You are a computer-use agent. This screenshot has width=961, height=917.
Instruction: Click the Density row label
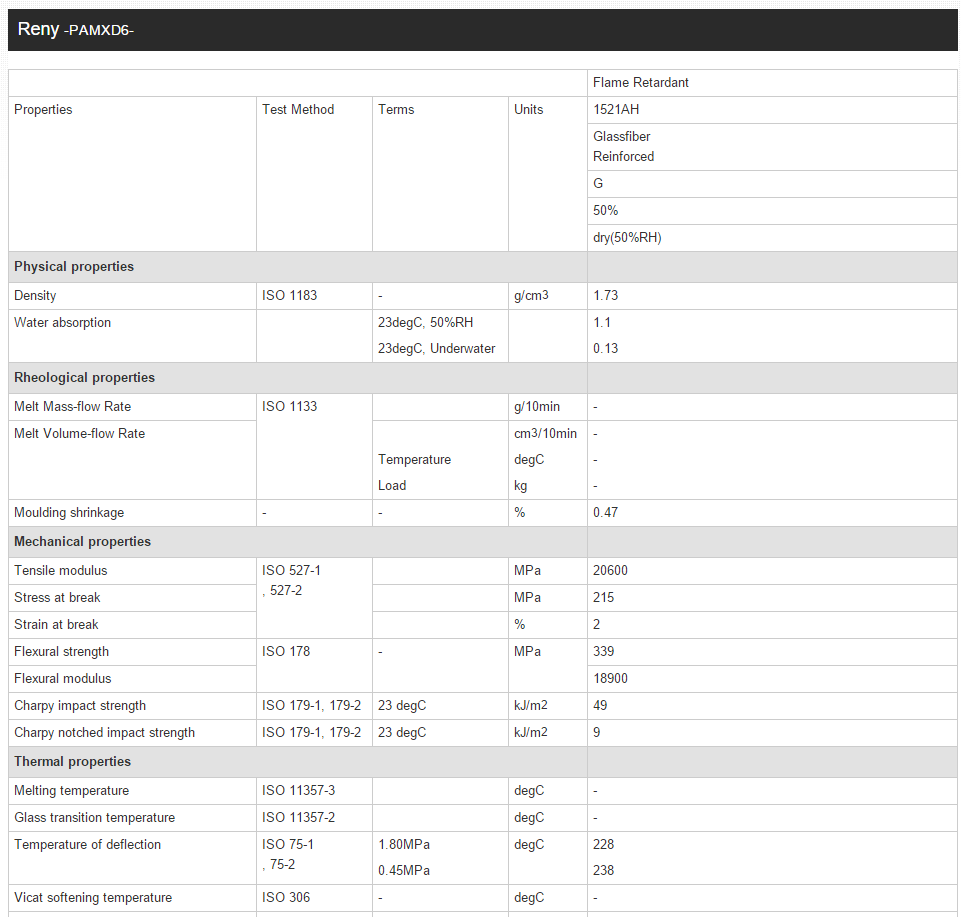[x=35, y=295]
